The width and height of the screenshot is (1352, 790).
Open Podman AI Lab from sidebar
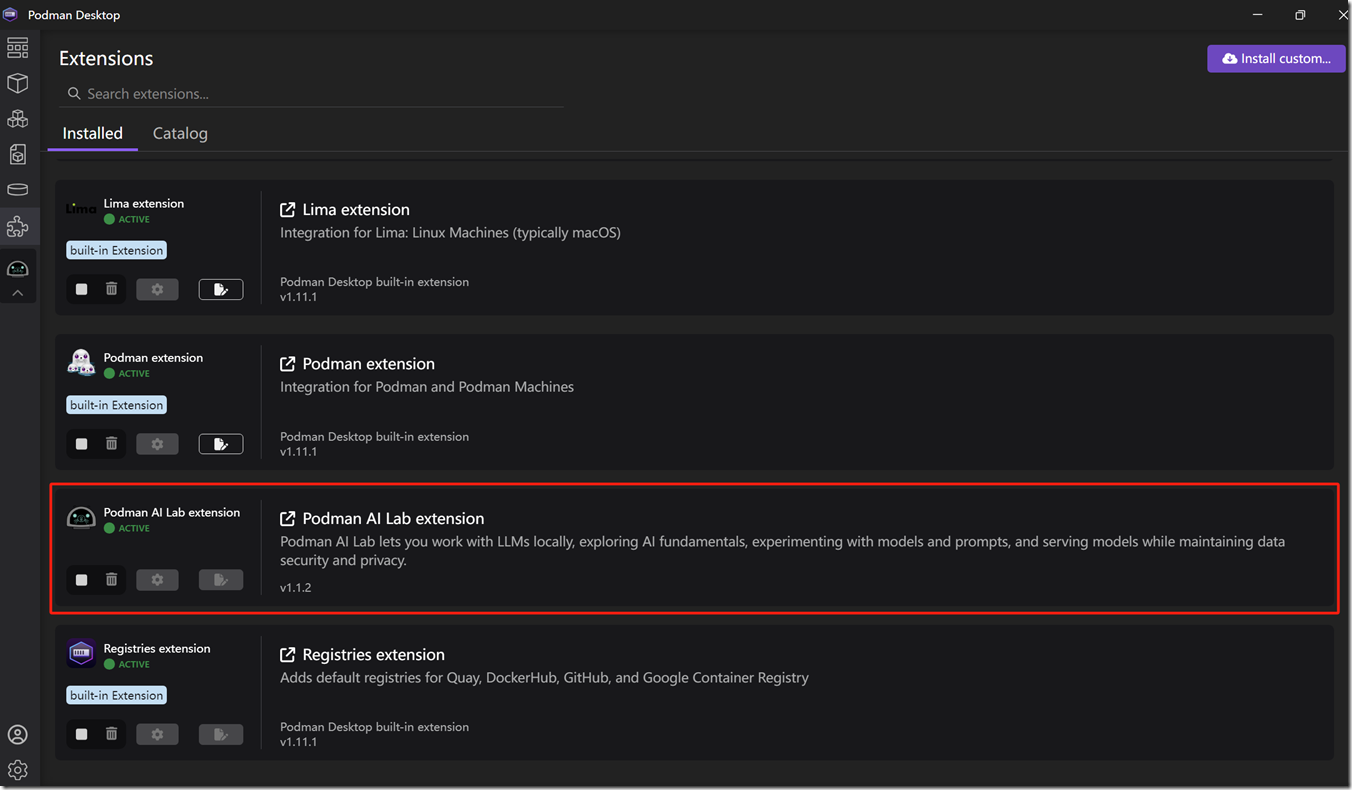pos(17,268)
